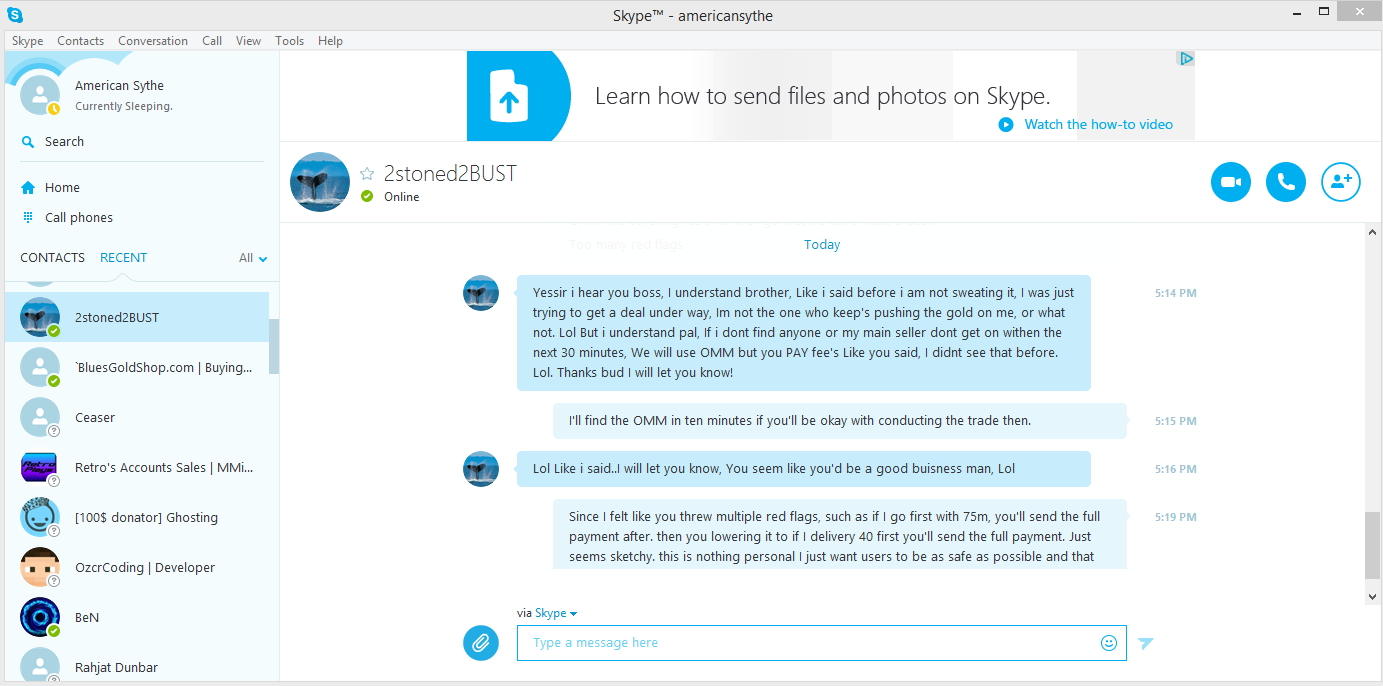Click Currently Sleeping mood message
Image resolution: width=1383 pixels, height=686 pixels.
(124, 106)
